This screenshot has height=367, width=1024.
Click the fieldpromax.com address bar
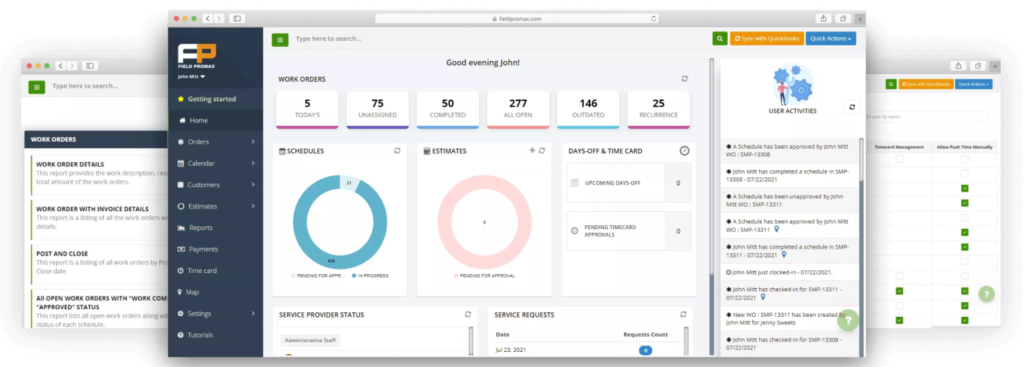click(x=517, y=19)
